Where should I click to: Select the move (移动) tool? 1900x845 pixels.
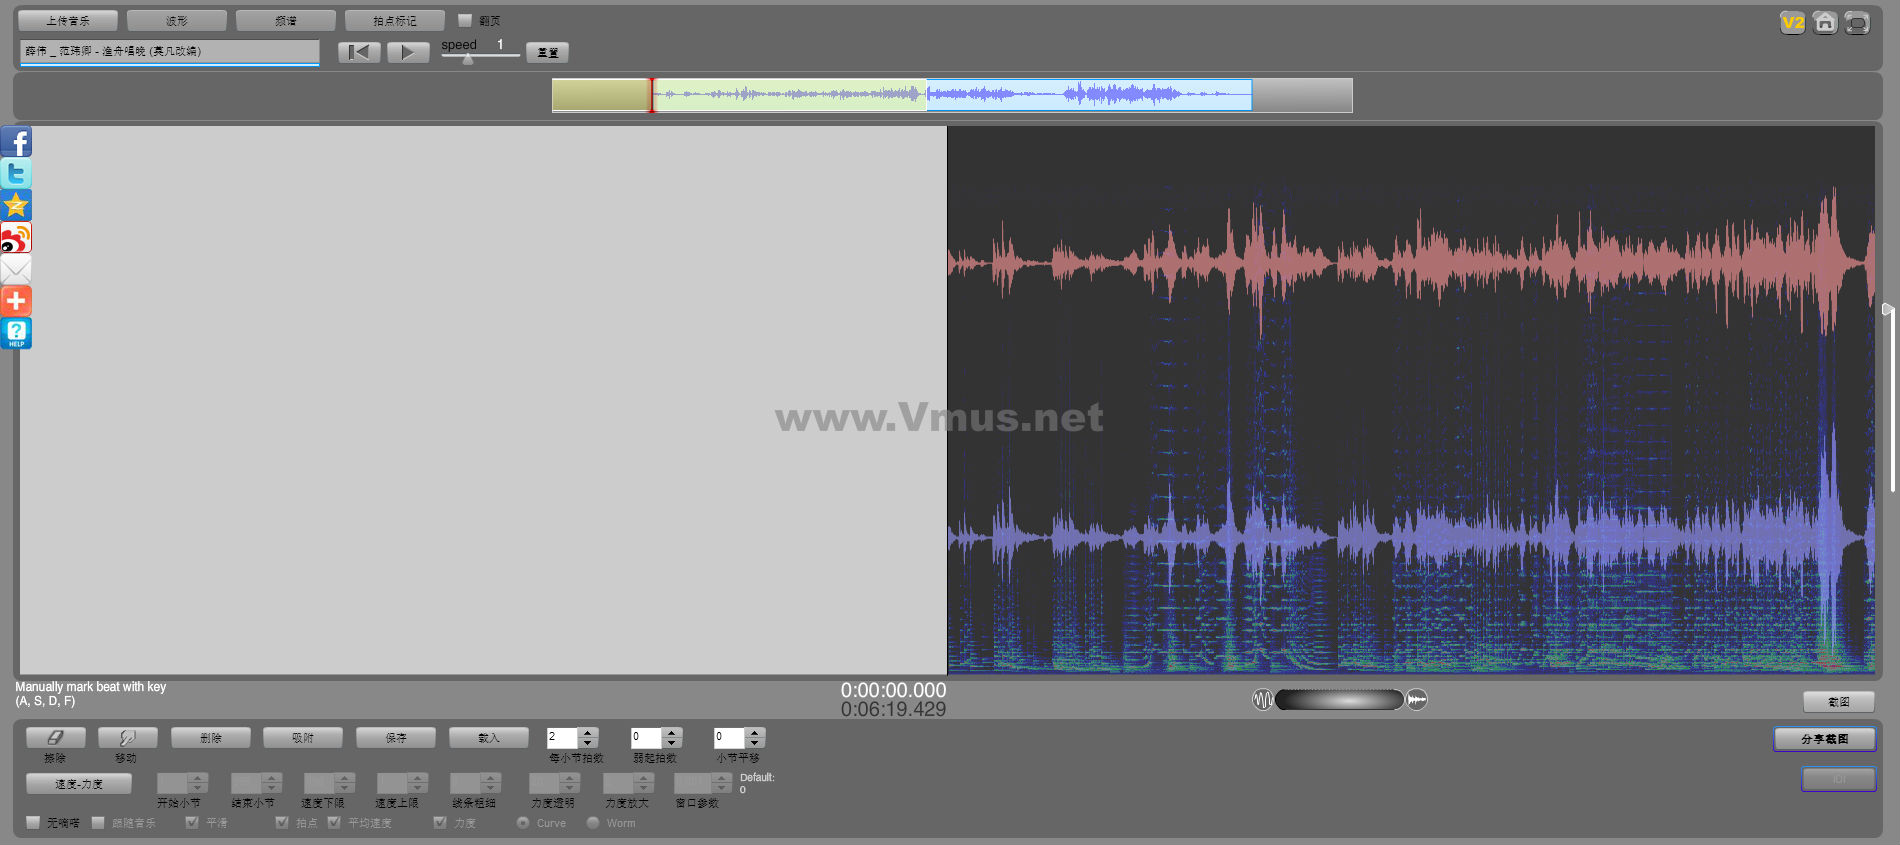[127, 738]
